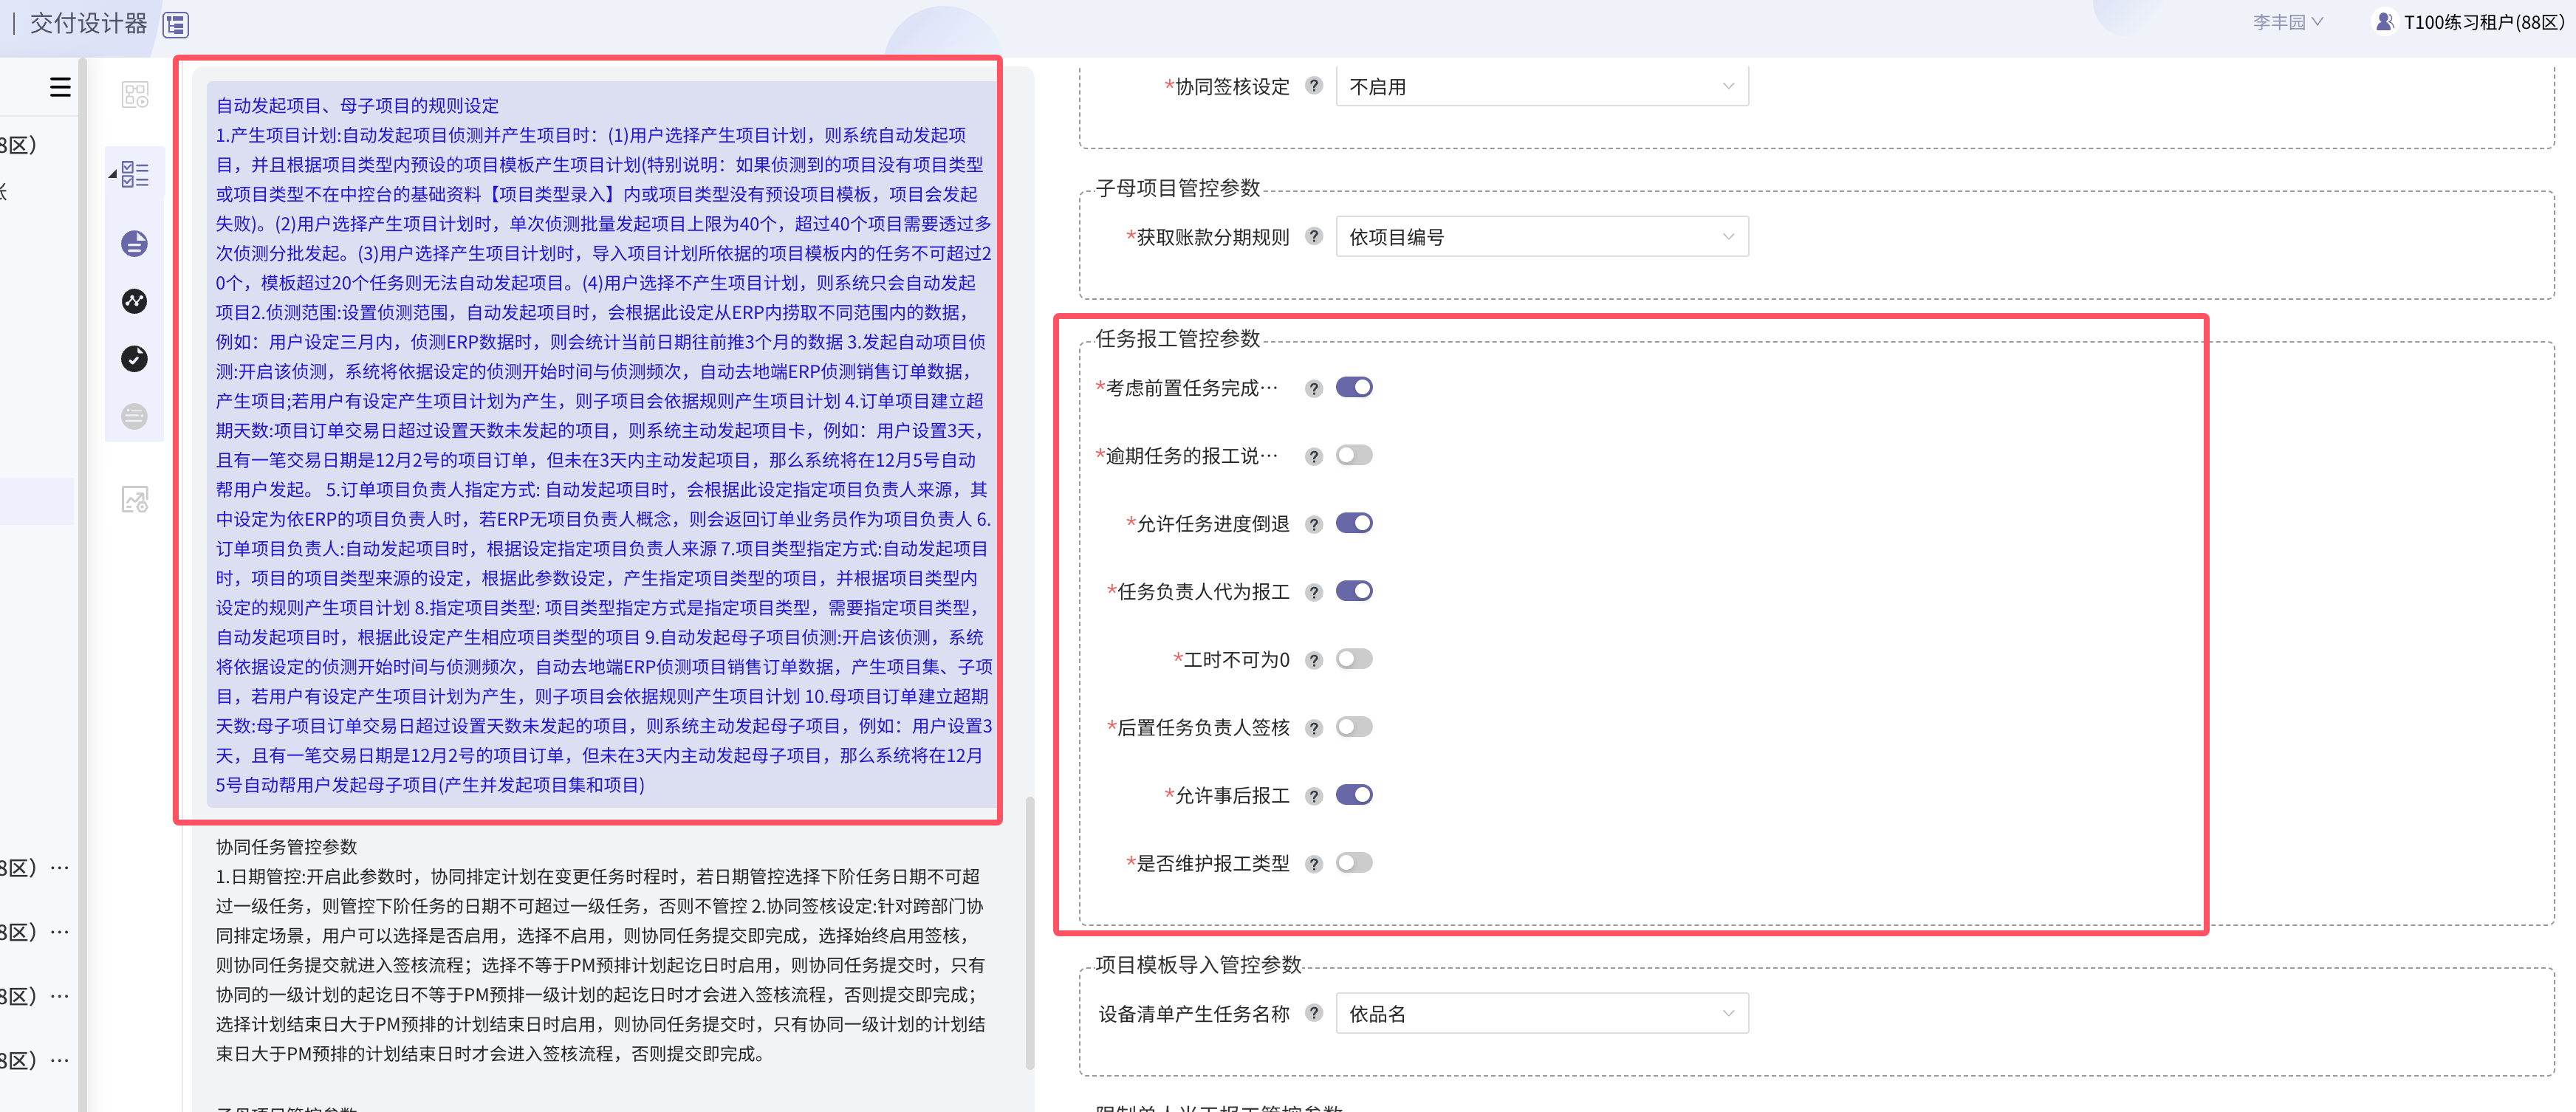Turn on 是否维护报工类型 toggle
The image size is (2576, 1112).
(1354, 863)
